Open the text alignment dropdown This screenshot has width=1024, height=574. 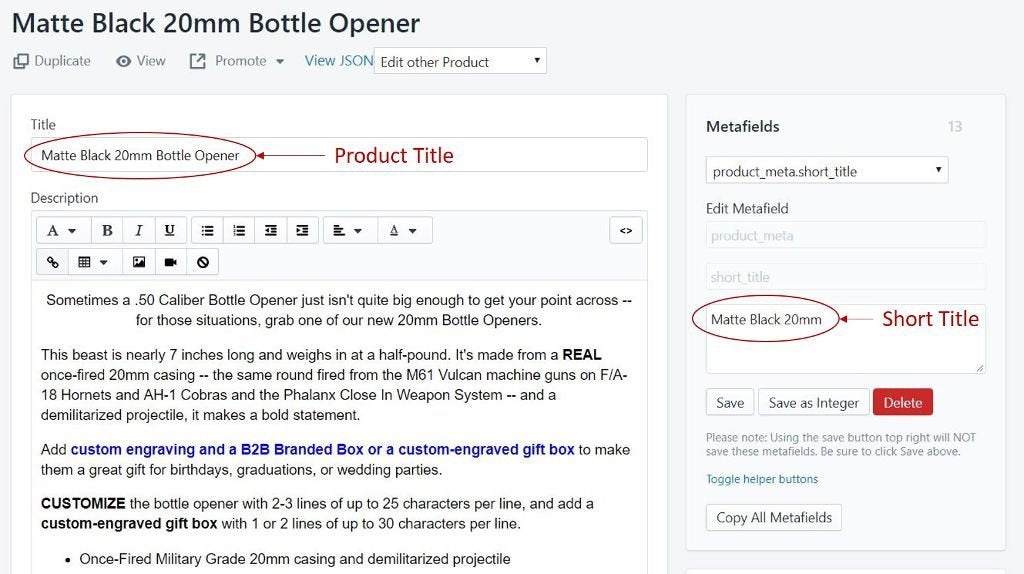coord(348,231)
